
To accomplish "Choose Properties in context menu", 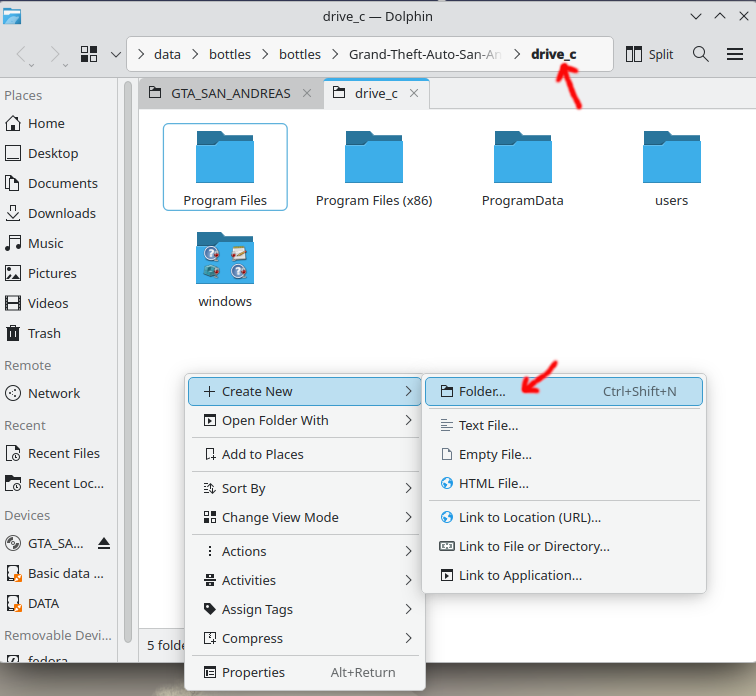I will click(x=305, y=672).
